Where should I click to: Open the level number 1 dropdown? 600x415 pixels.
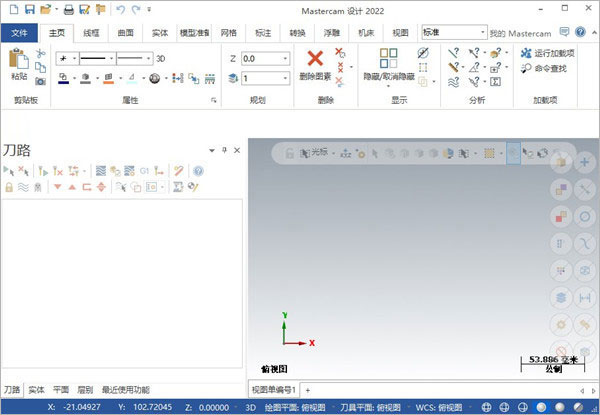(x=285, y=78)
